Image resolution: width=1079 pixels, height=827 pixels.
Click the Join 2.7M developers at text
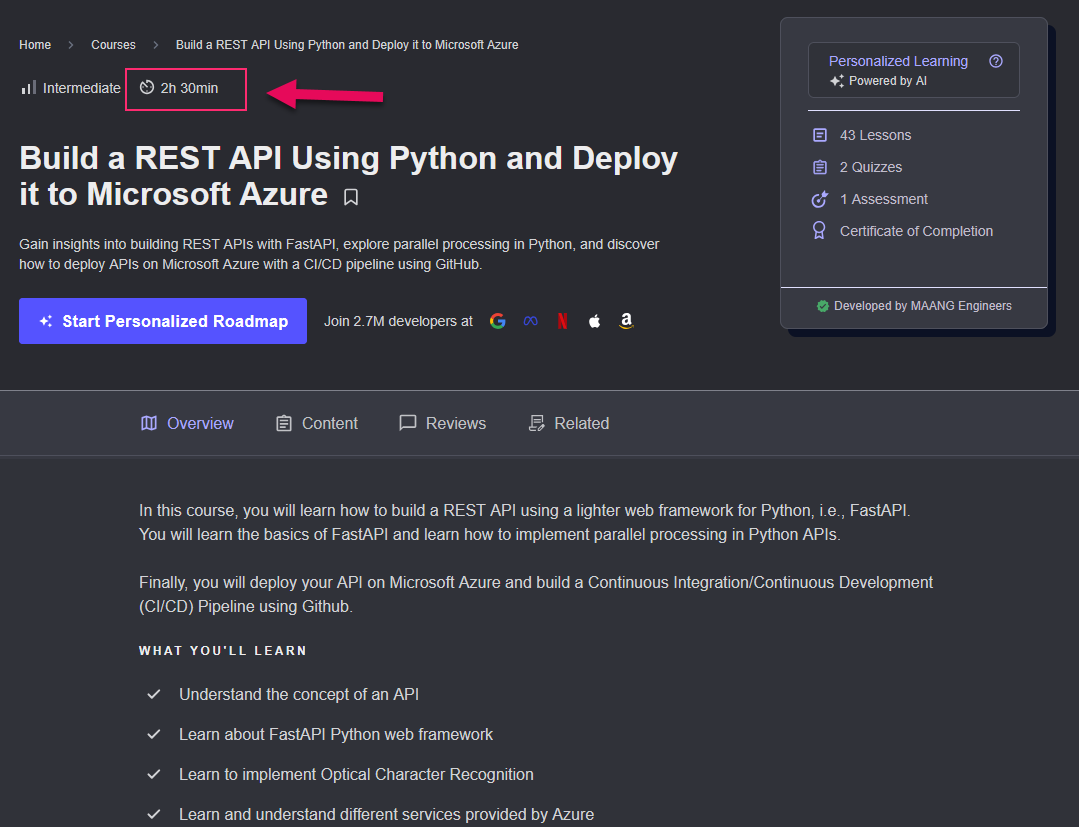[398, 321]
